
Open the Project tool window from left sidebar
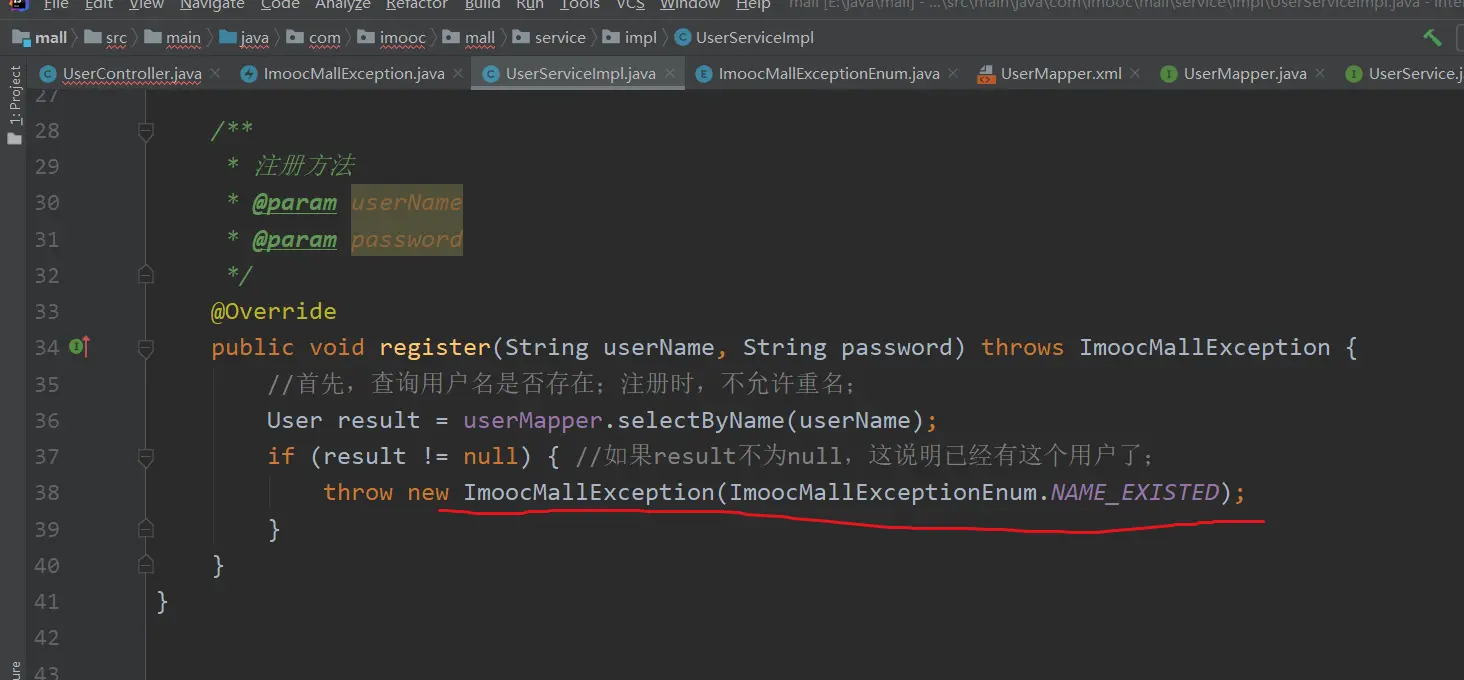click(x=14, y=106)
